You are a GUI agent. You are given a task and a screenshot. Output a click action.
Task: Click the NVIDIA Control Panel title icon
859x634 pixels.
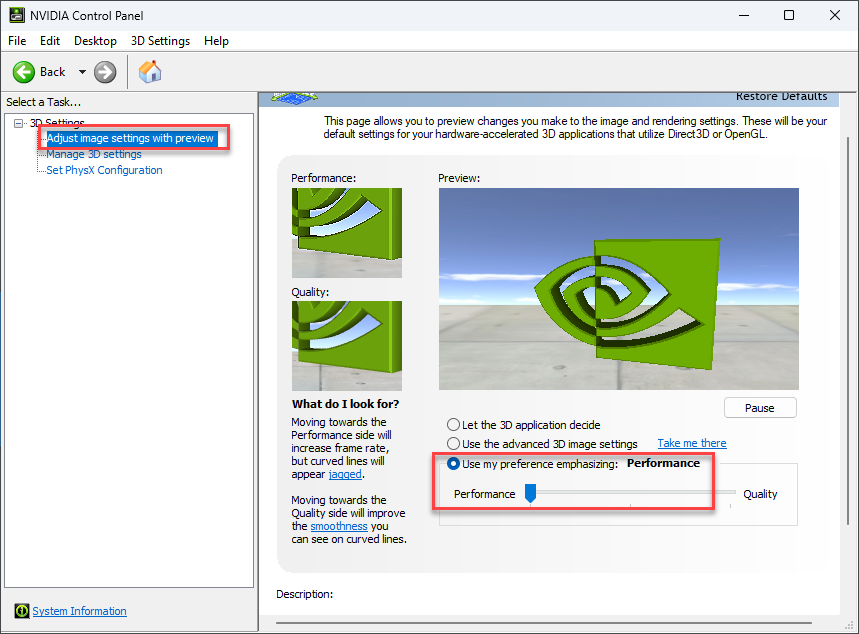pyautogui.click(x=16, y=15)
